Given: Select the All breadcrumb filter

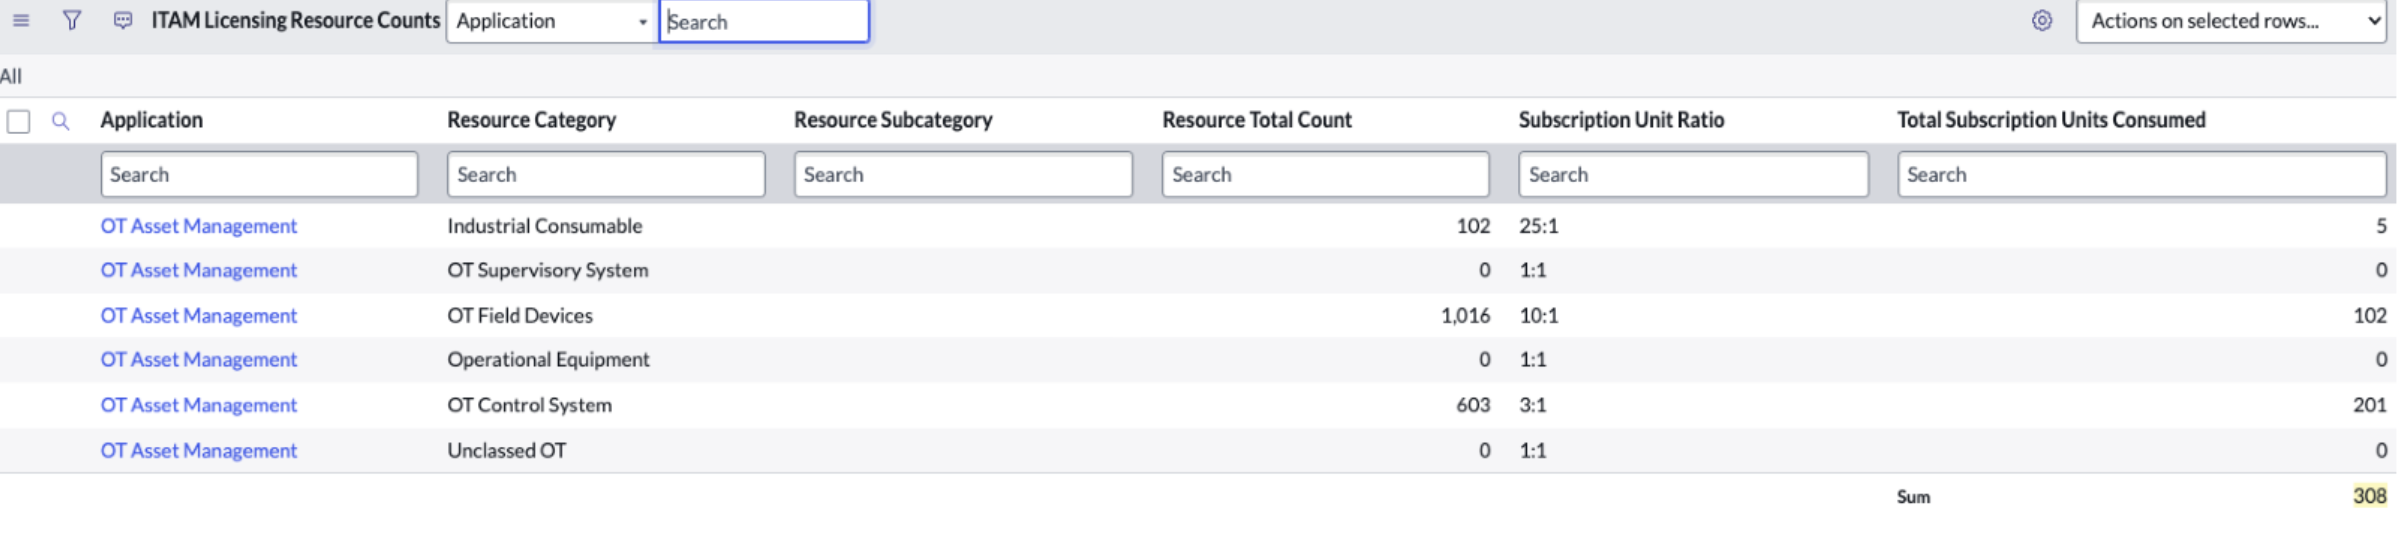Looking at the screenshot, I should [x=11, y=76].
